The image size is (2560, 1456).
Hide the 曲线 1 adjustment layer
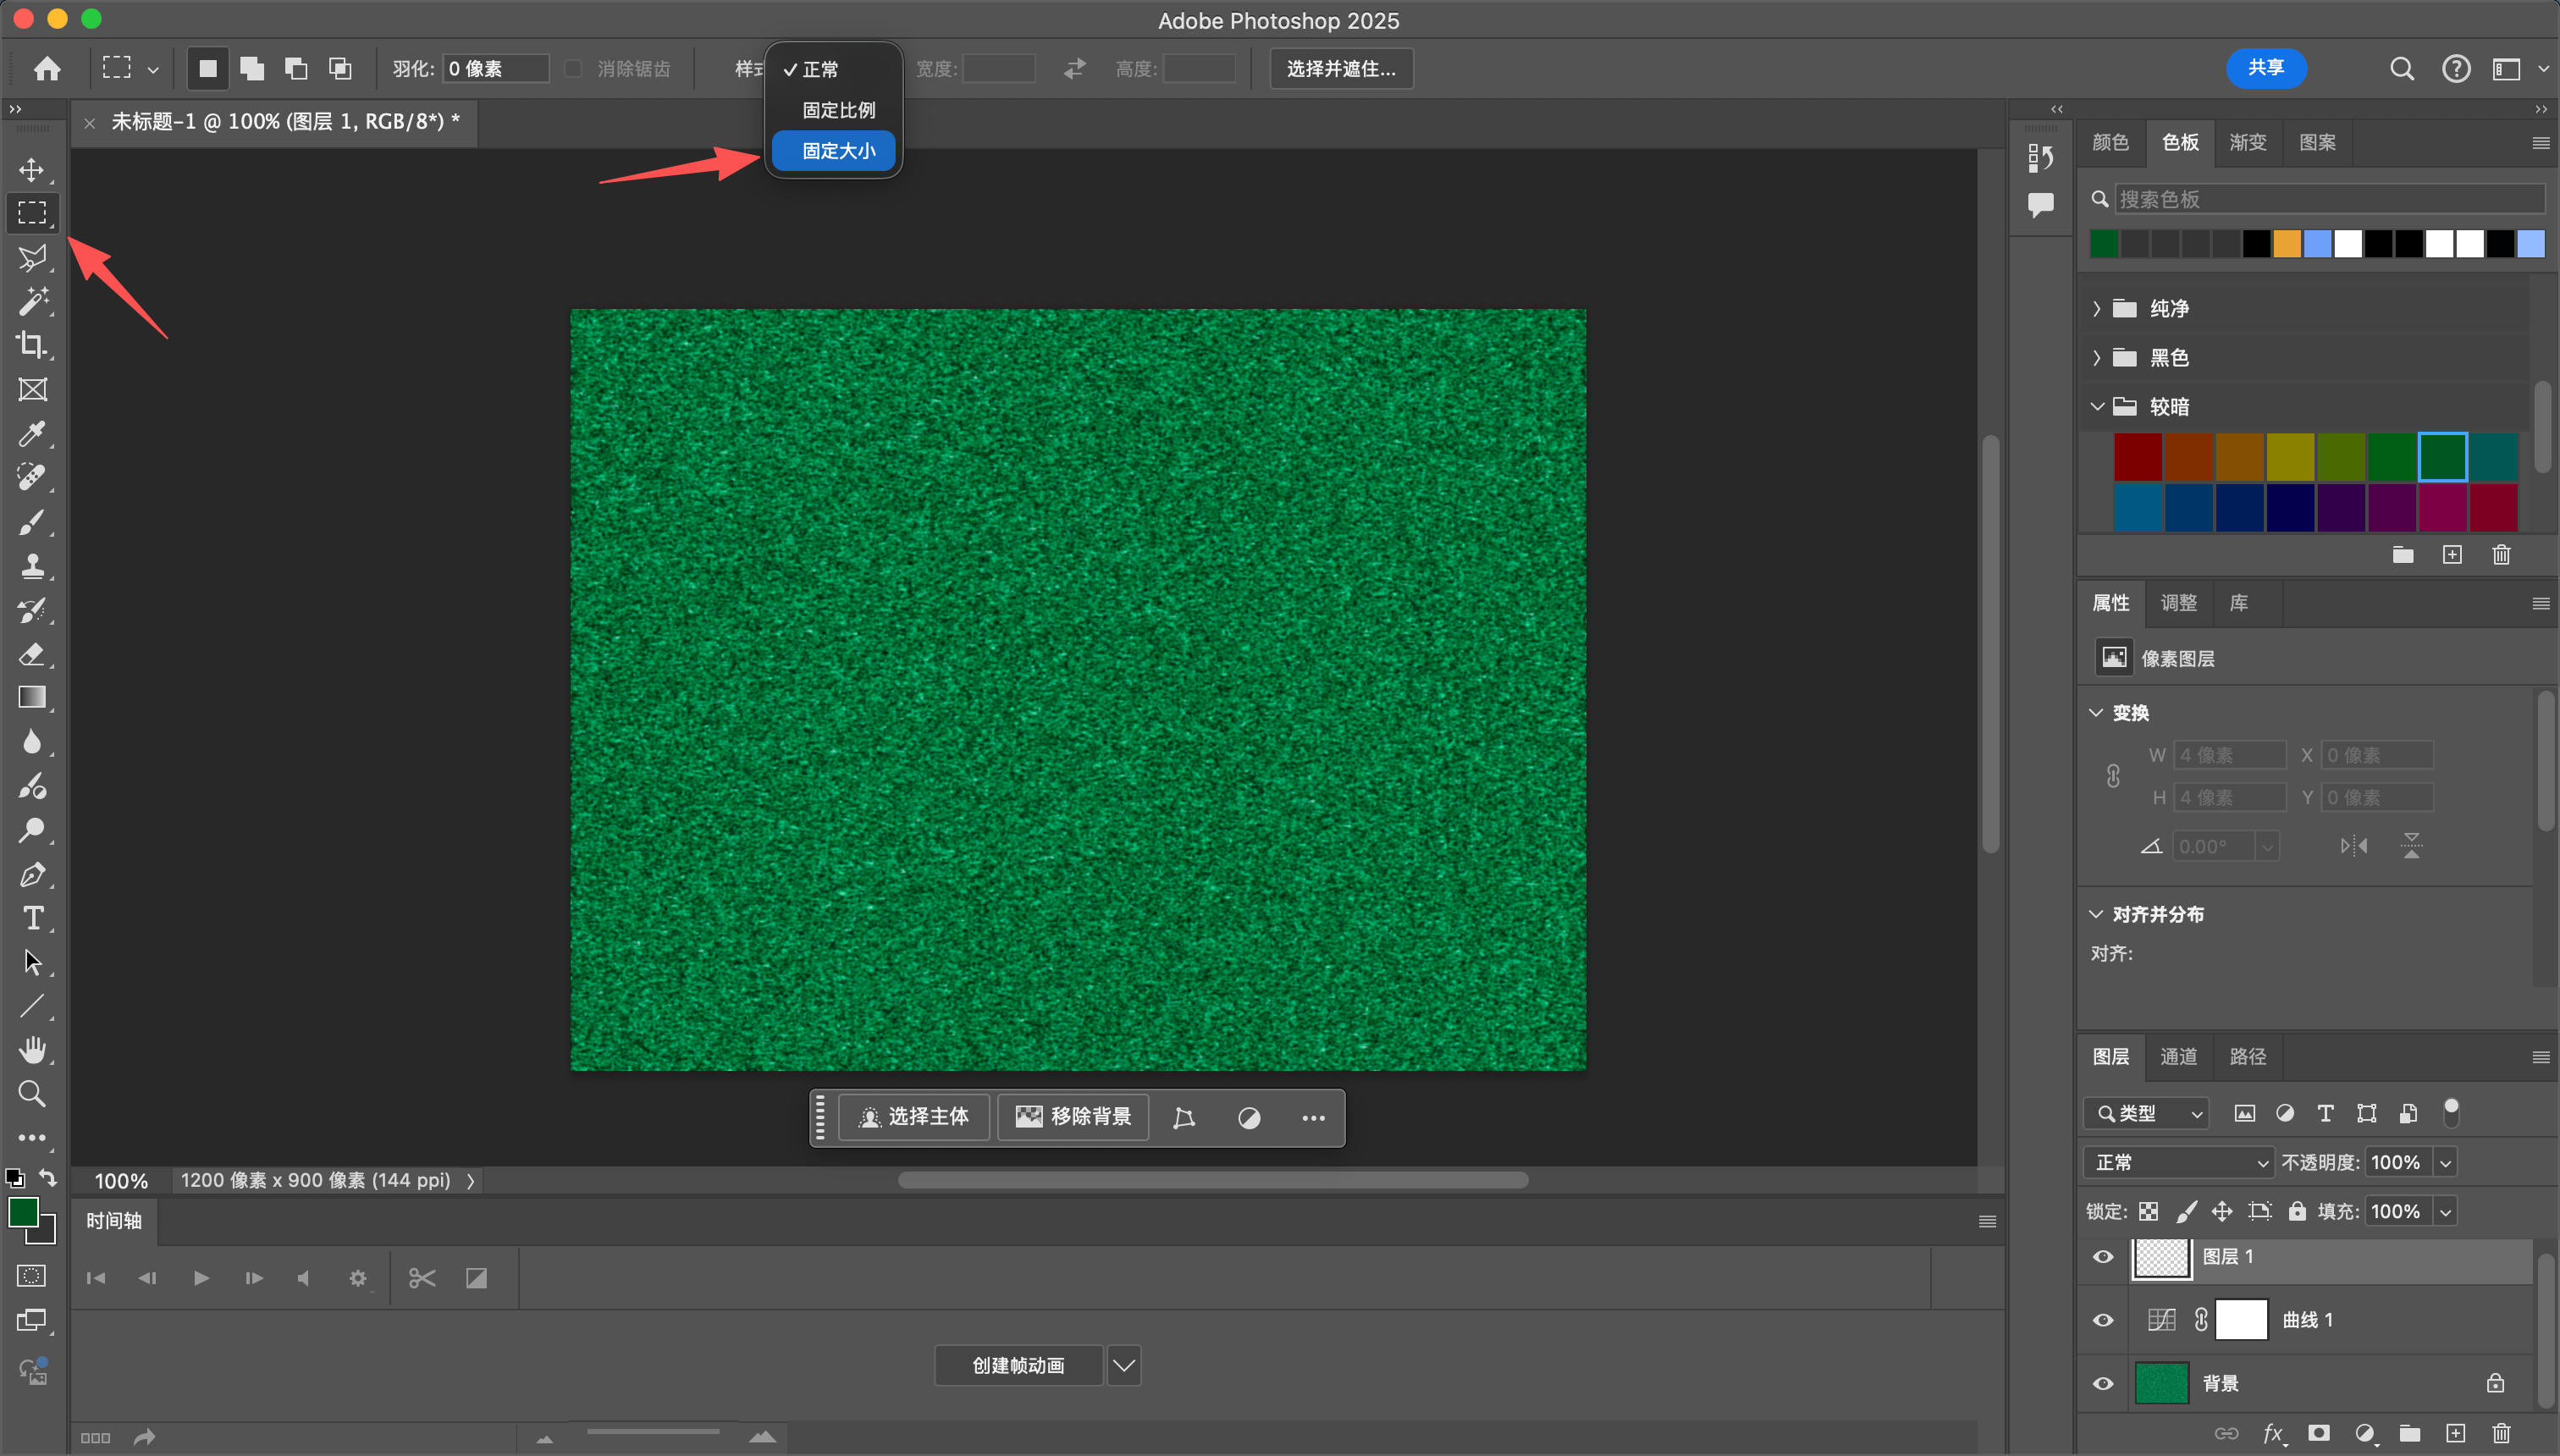click(x=2103, y=1320)
